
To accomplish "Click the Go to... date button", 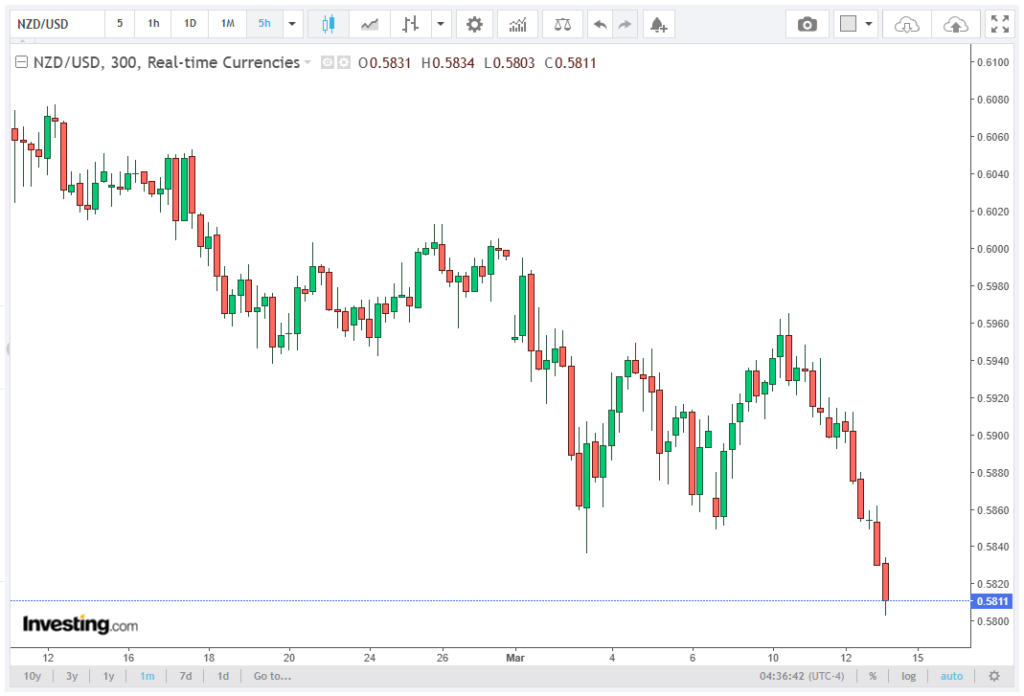I will pos(272,676).
